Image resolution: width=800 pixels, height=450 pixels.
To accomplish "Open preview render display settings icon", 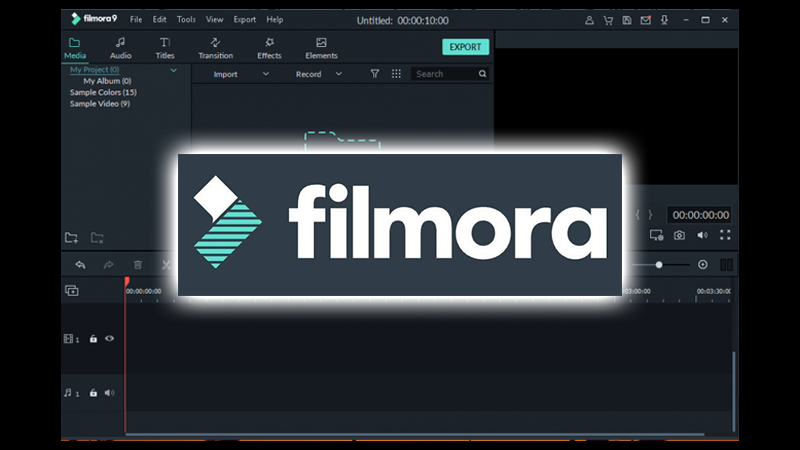I will [656, 235].
